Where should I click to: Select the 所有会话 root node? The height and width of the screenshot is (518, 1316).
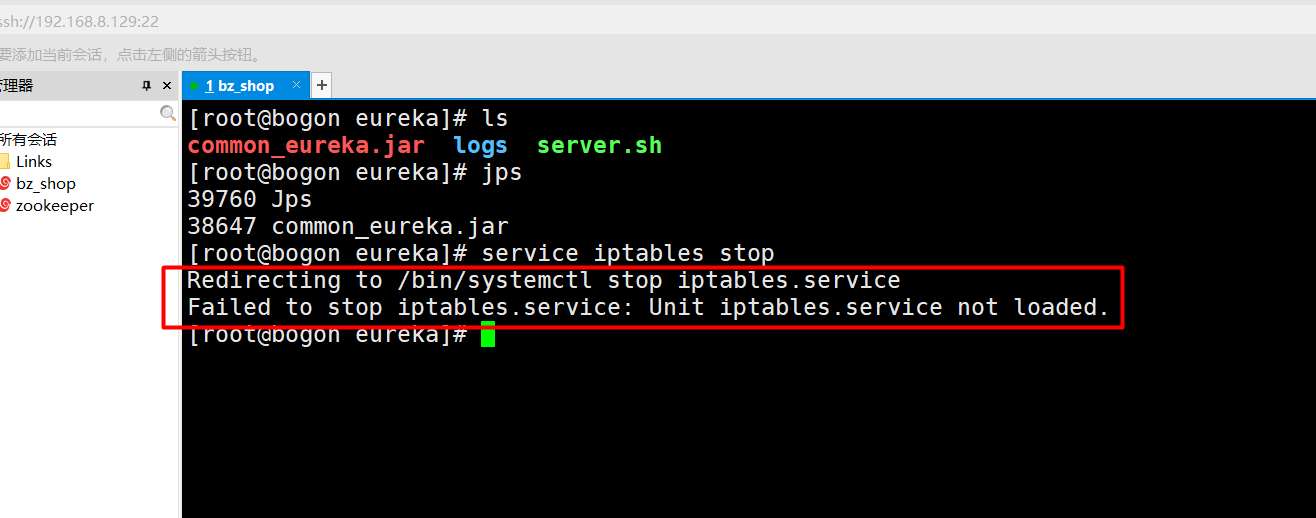[x=28, y=139]
